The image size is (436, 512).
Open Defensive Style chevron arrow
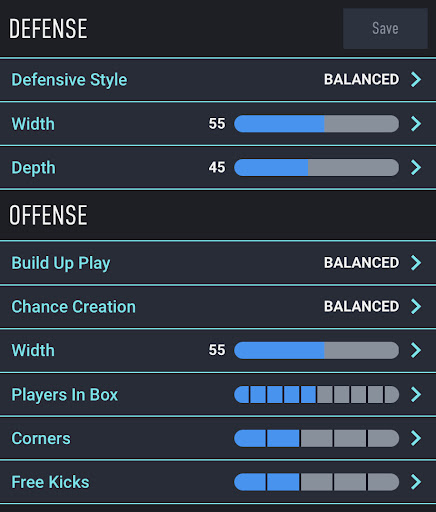point(416,79)
